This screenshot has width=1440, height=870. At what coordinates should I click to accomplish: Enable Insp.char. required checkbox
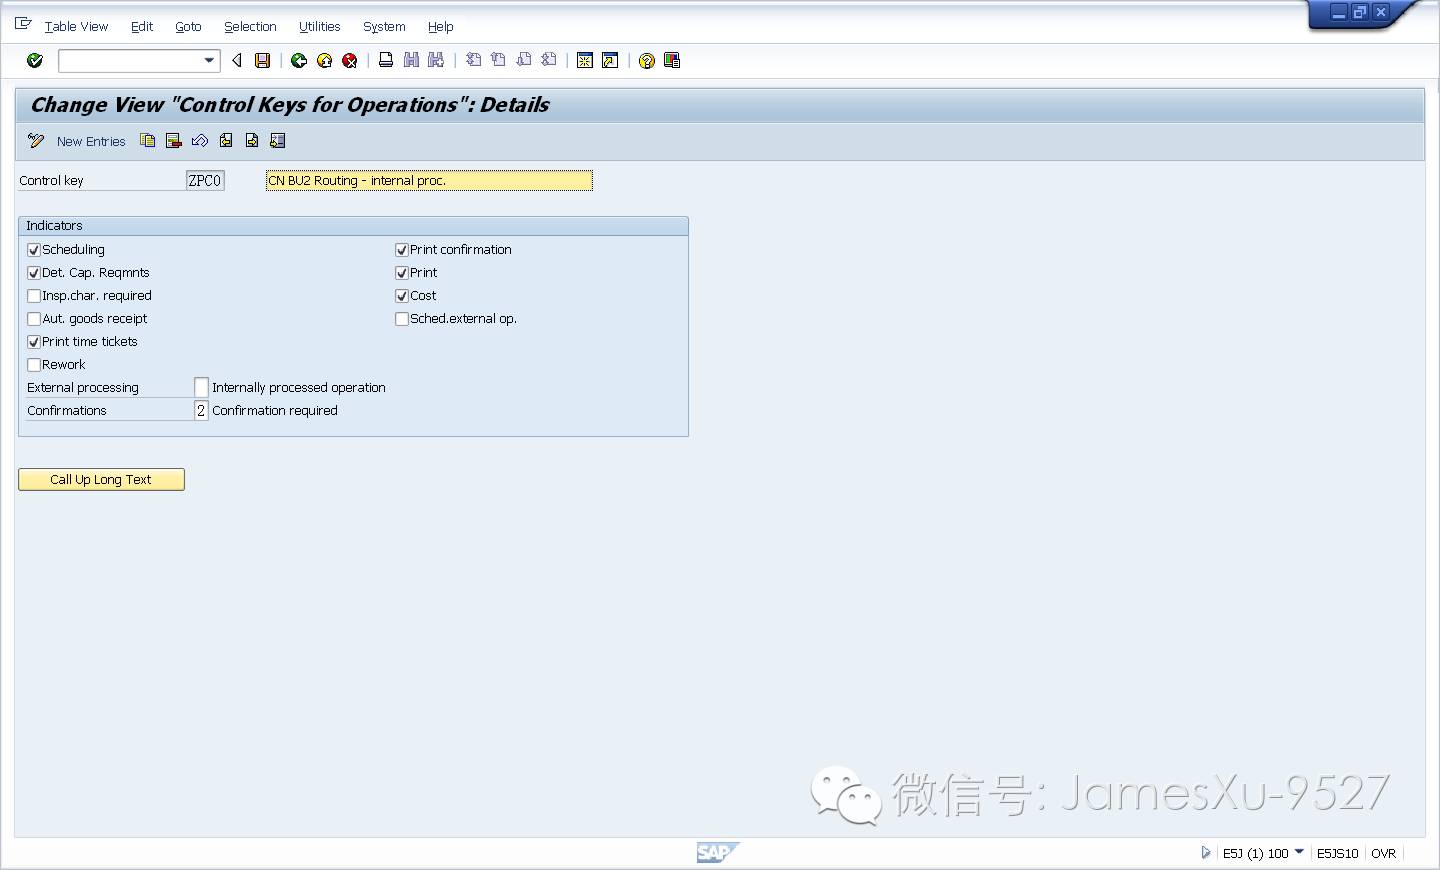(34, 296)
